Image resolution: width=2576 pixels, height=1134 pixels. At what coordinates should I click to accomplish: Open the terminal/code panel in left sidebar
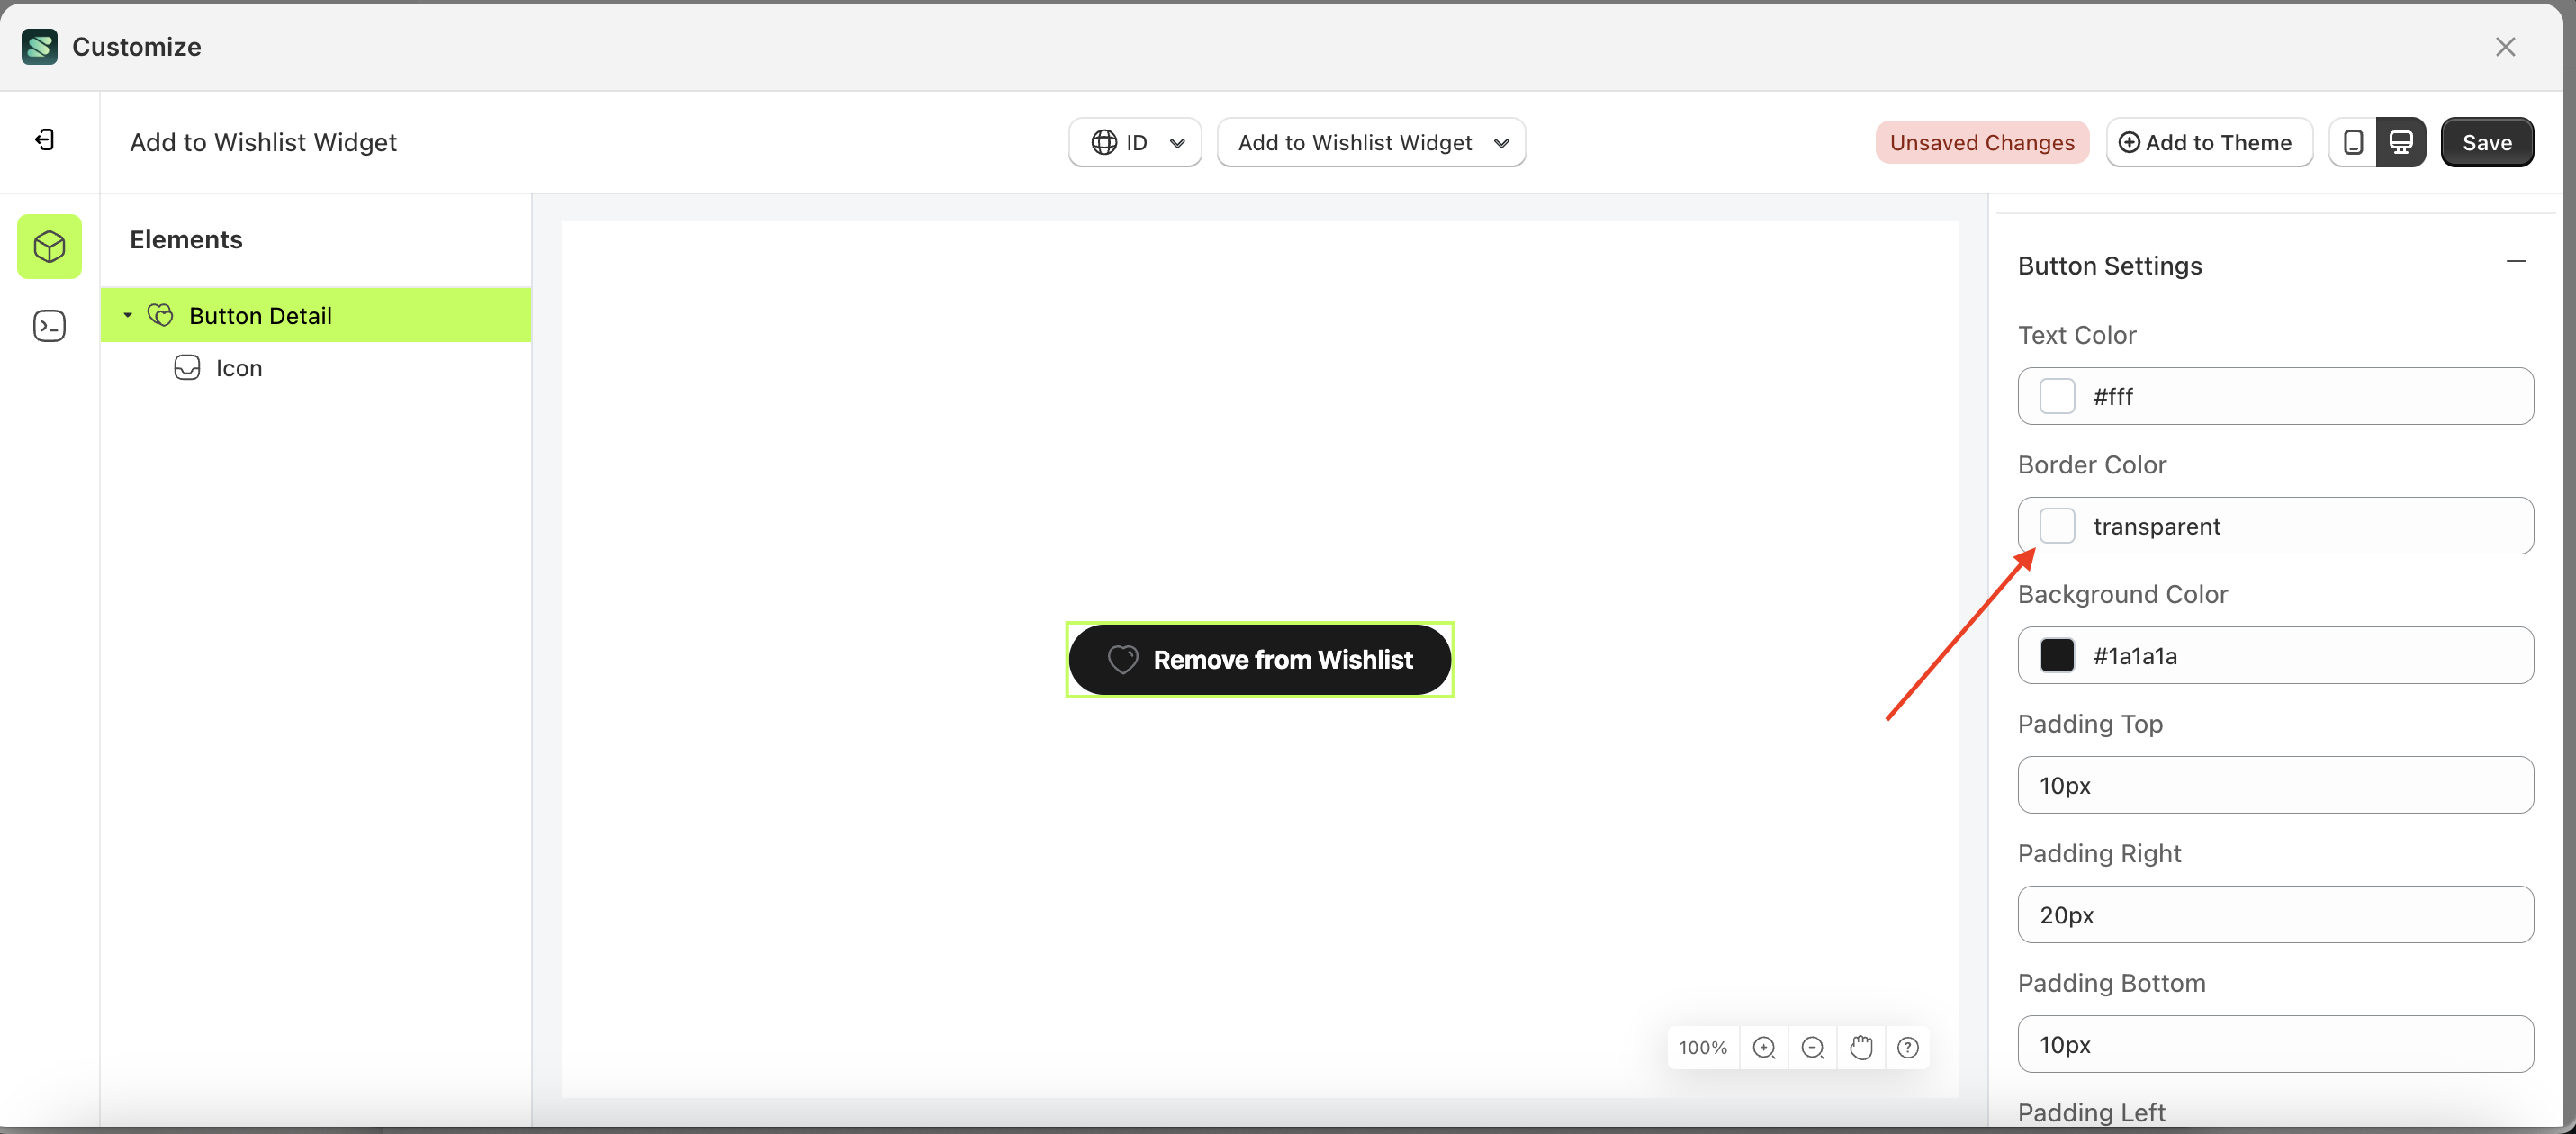coord(49,325)
